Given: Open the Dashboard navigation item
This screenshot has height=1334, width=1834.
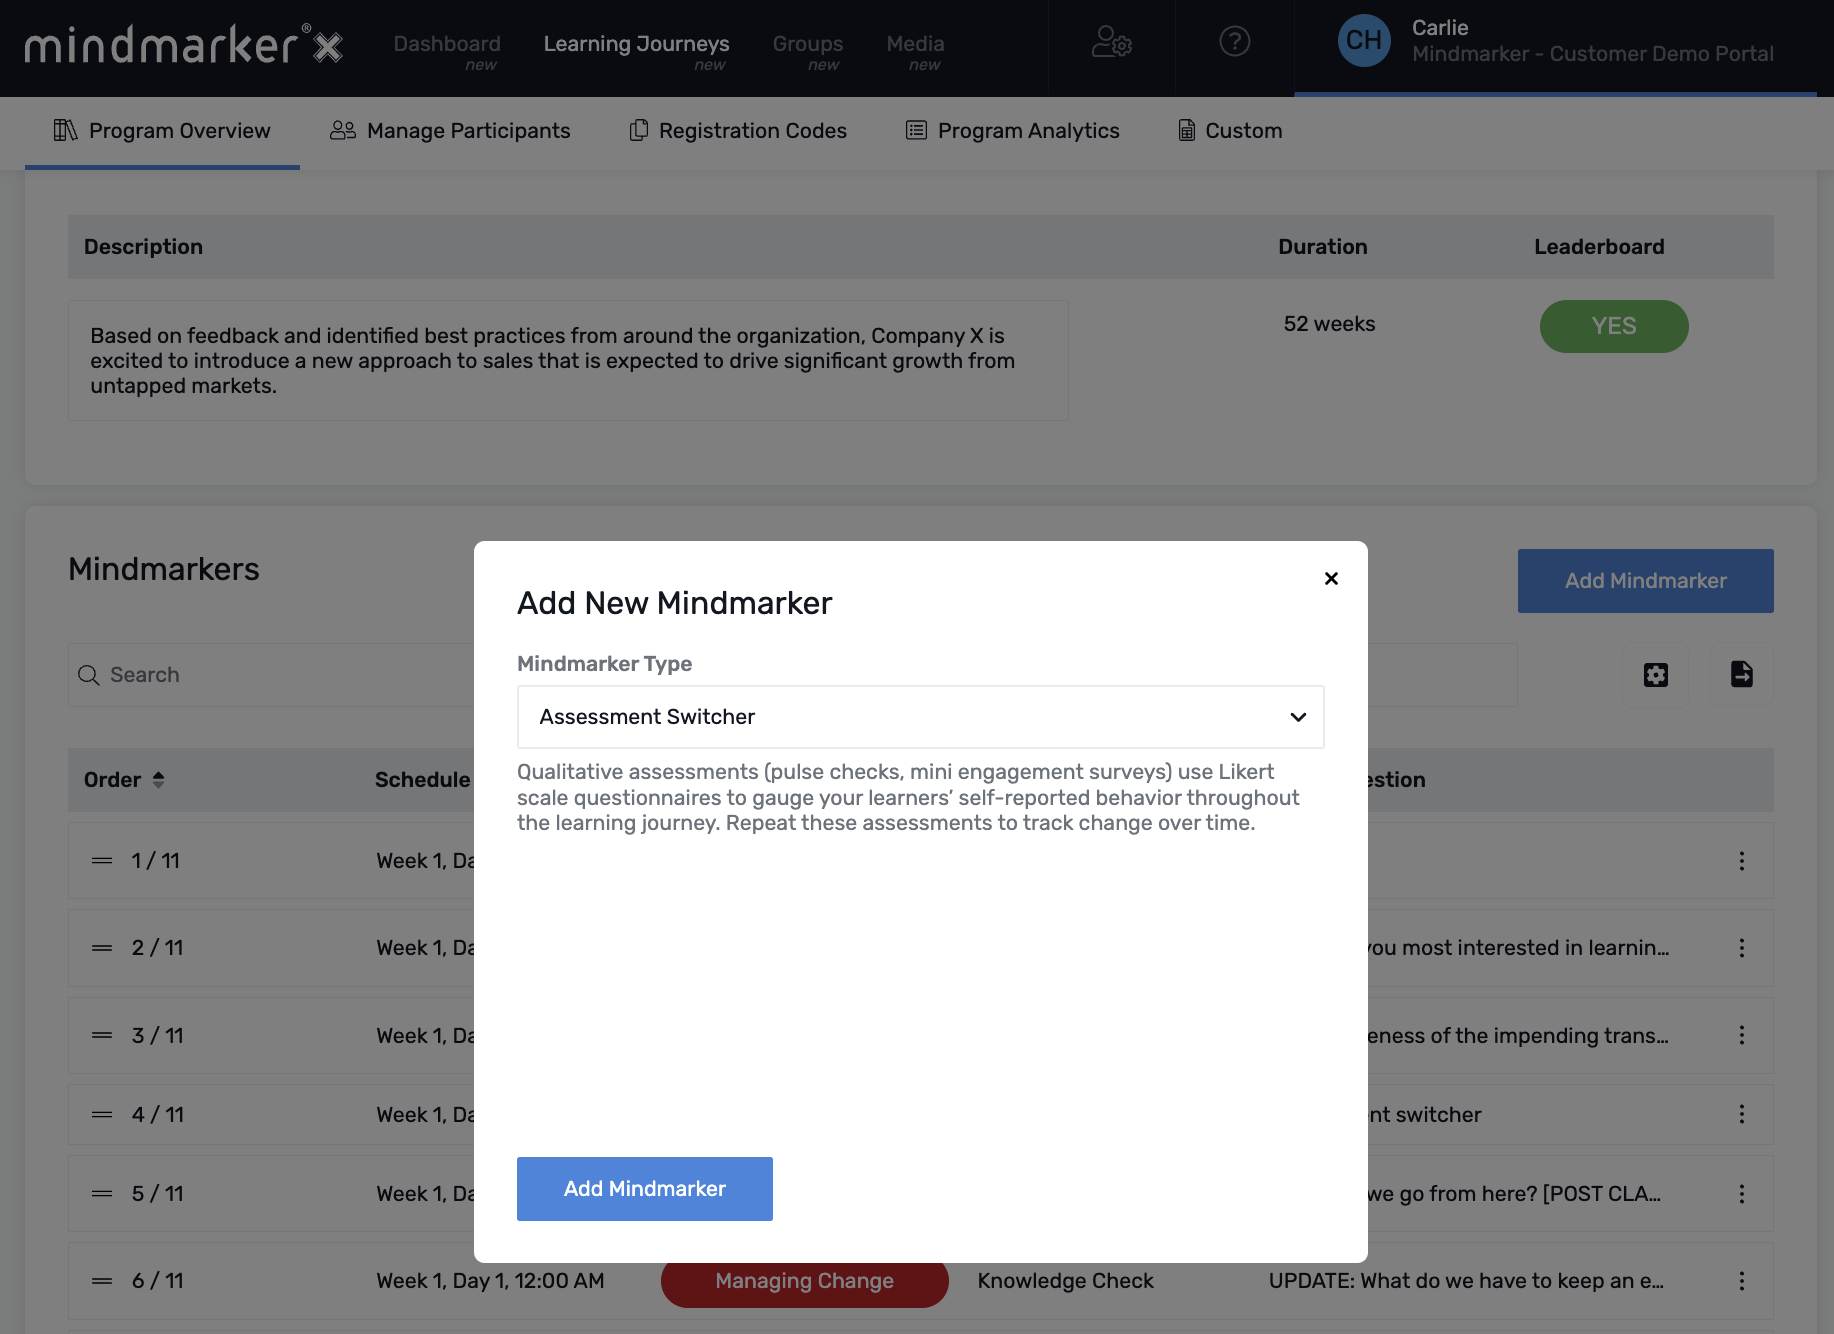Looking at the screenshot, I should pos(447,44).
